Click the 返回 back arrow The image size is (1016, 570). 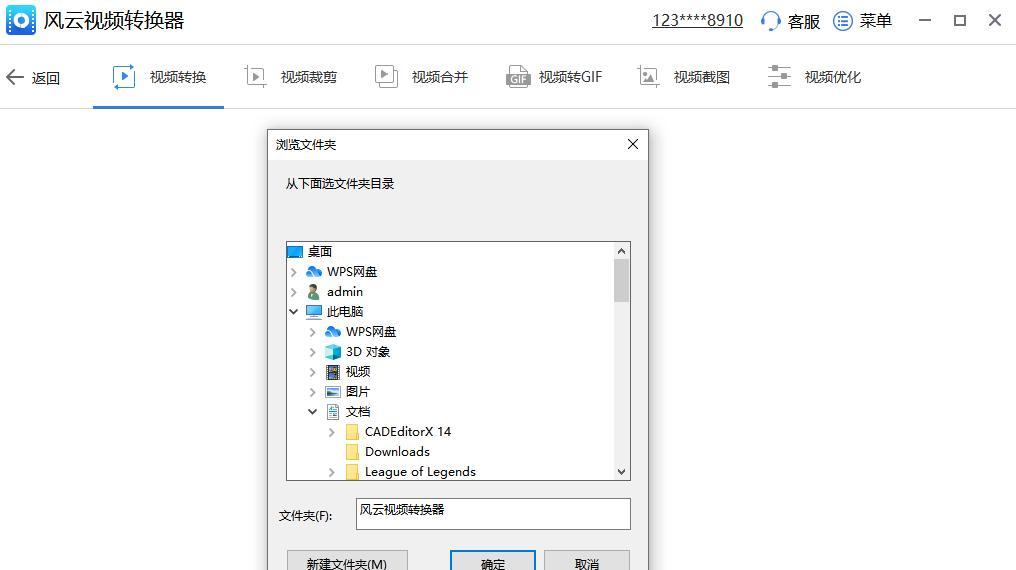pos(15,78)
